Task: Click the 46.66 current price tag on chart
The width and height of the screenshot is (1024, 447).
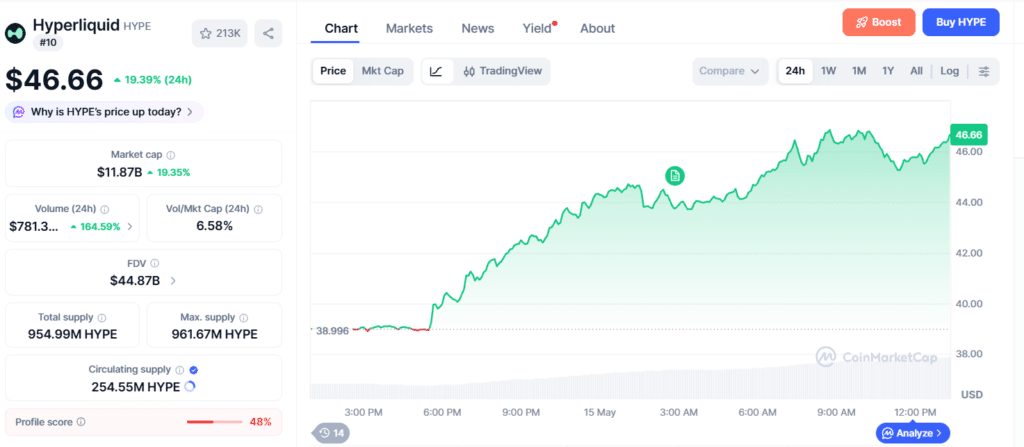Action: coord(968,135)
